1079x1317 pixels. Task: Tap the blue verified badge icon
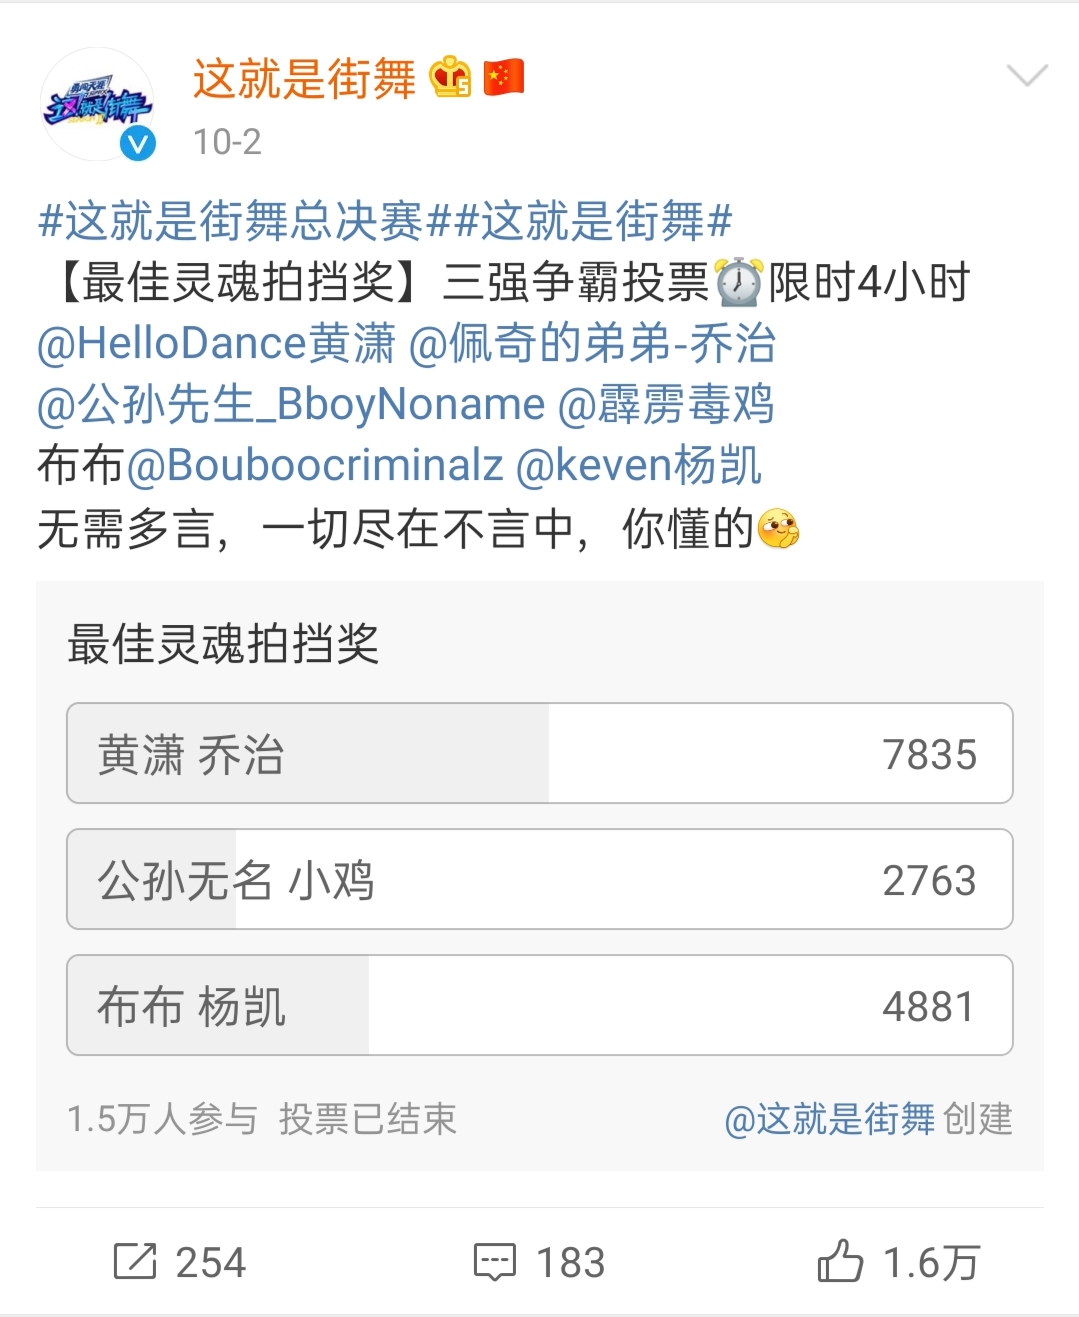click(138, 144)
